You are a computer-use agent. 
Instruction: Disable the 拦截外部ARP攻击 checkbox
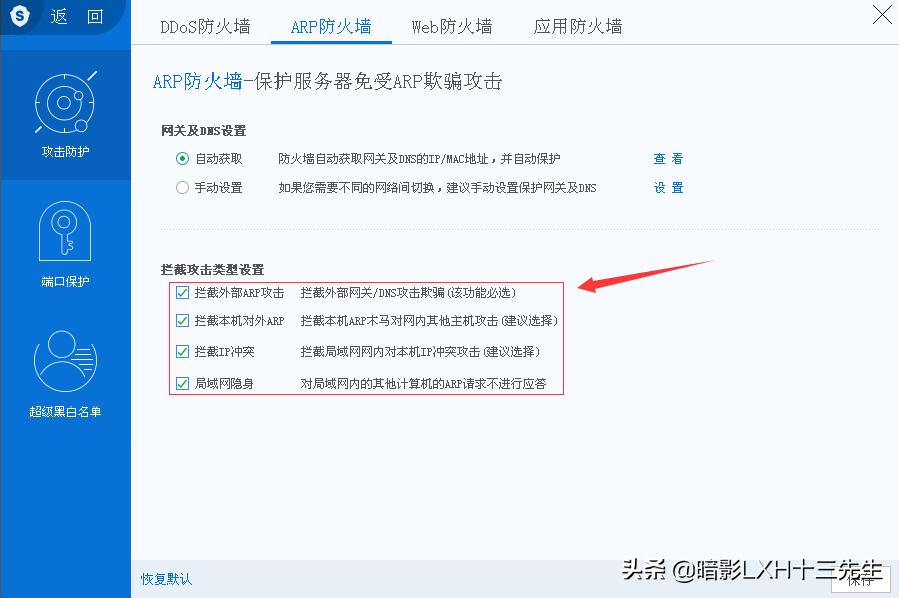pos(182,293)
